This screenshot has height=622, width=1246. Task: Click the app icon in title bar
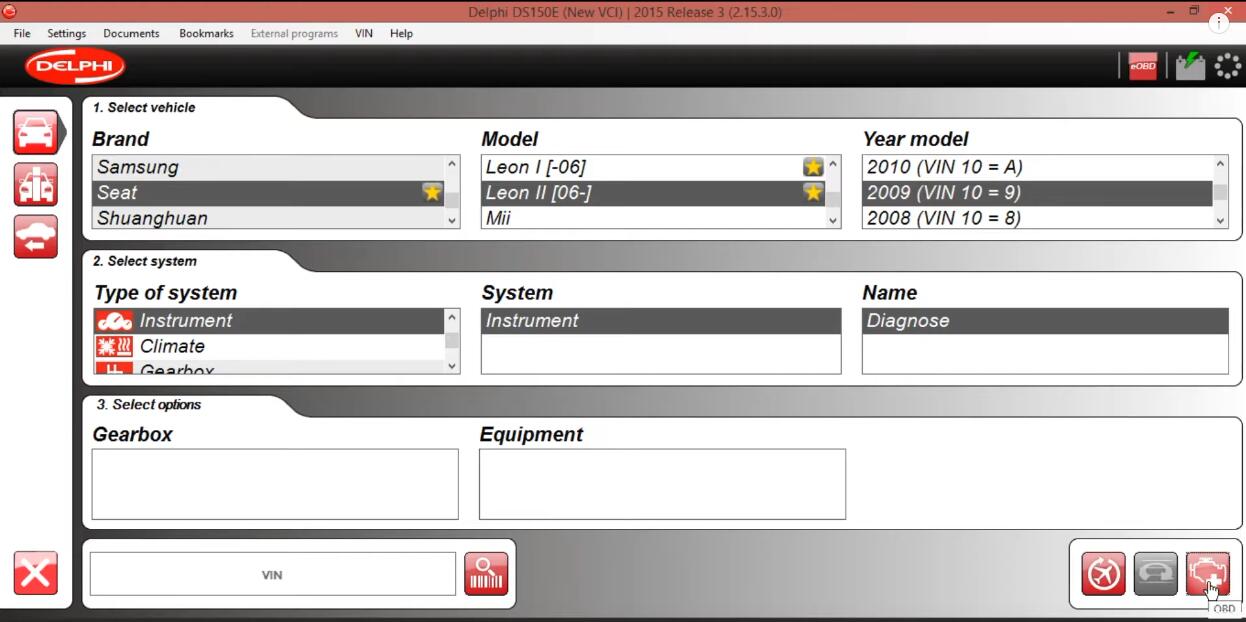[x=10, y=11]
